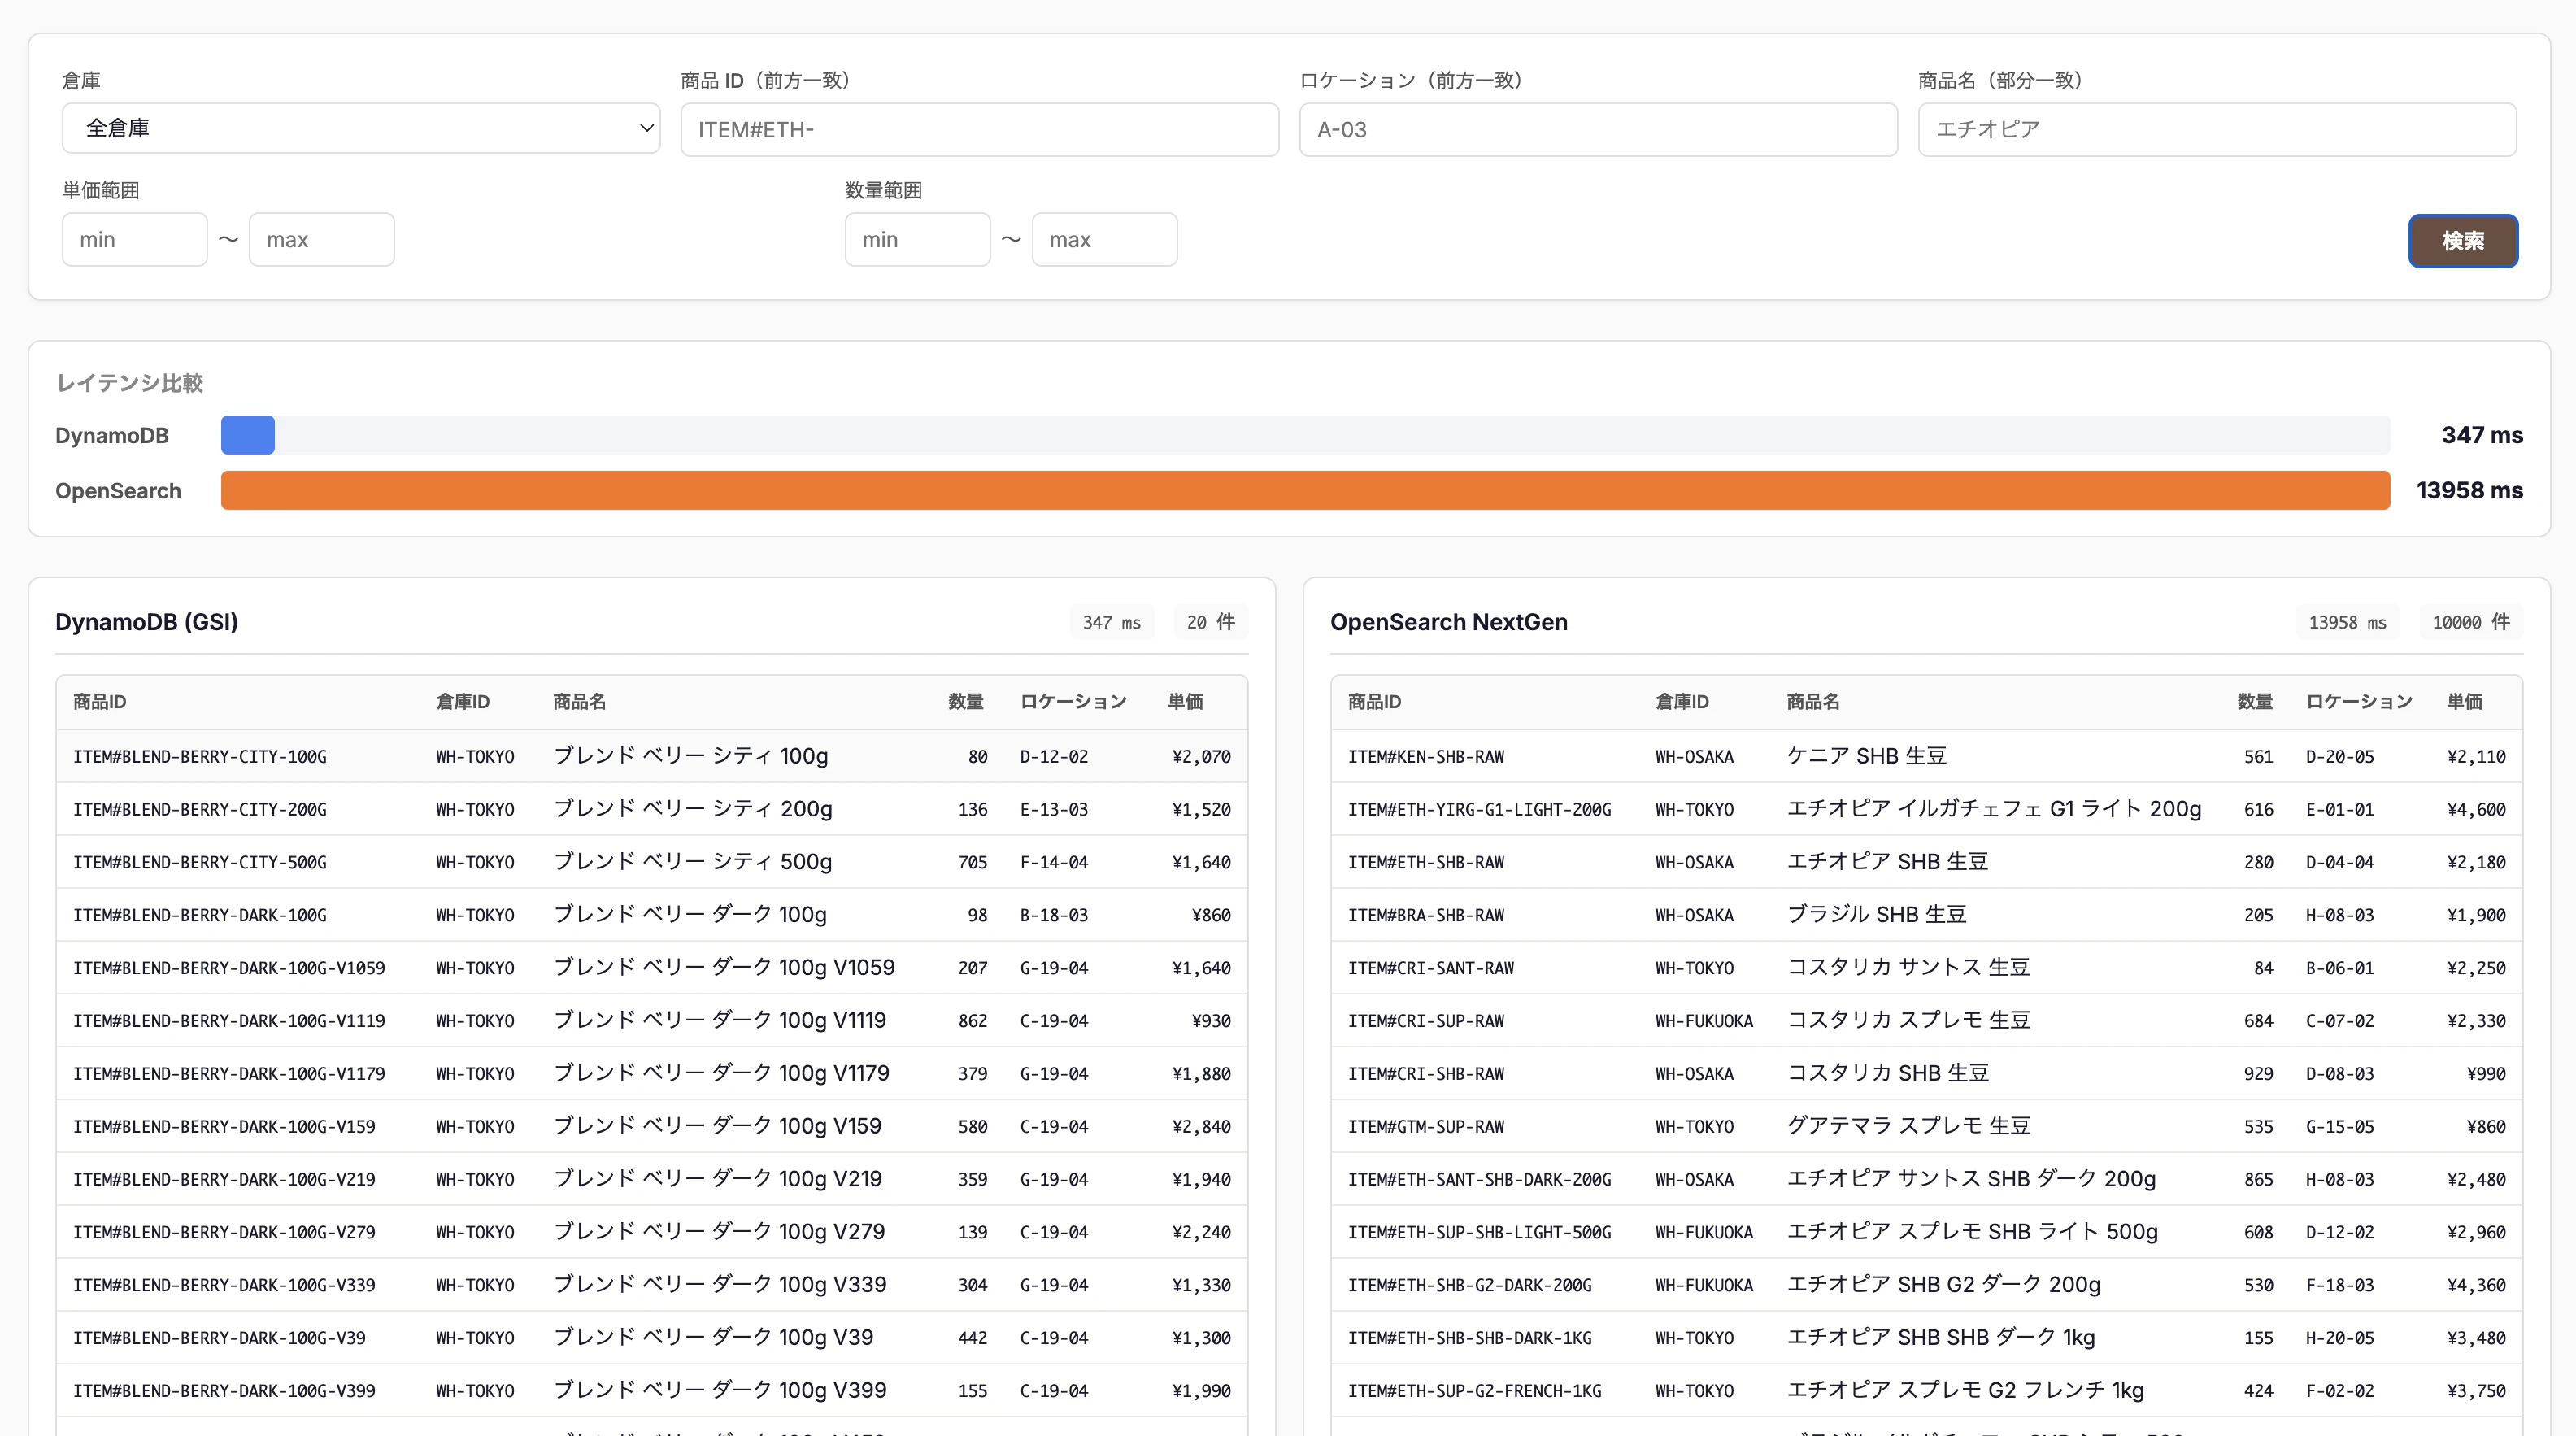
Task: Click 数量 column header in OpenSearch table
Action: tap(2254, 702)
